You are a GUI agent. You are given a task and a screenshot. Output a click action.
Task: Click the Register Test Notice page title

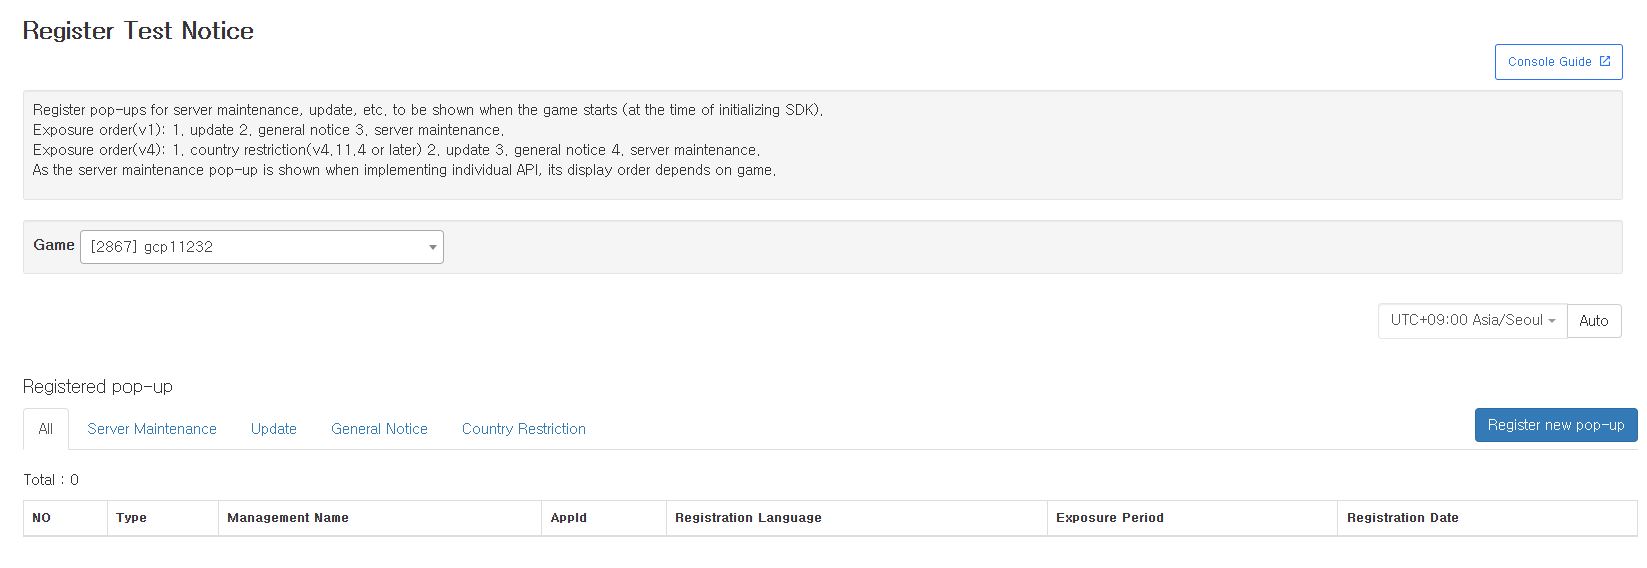[x=138, y=31]
